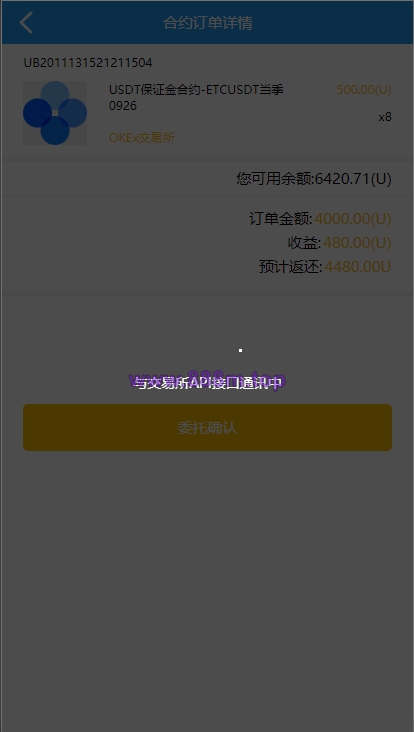Click the 与交易所API接口通讯中 loading message
Viewport: 414px width, 732px height.
coord(207,383)
